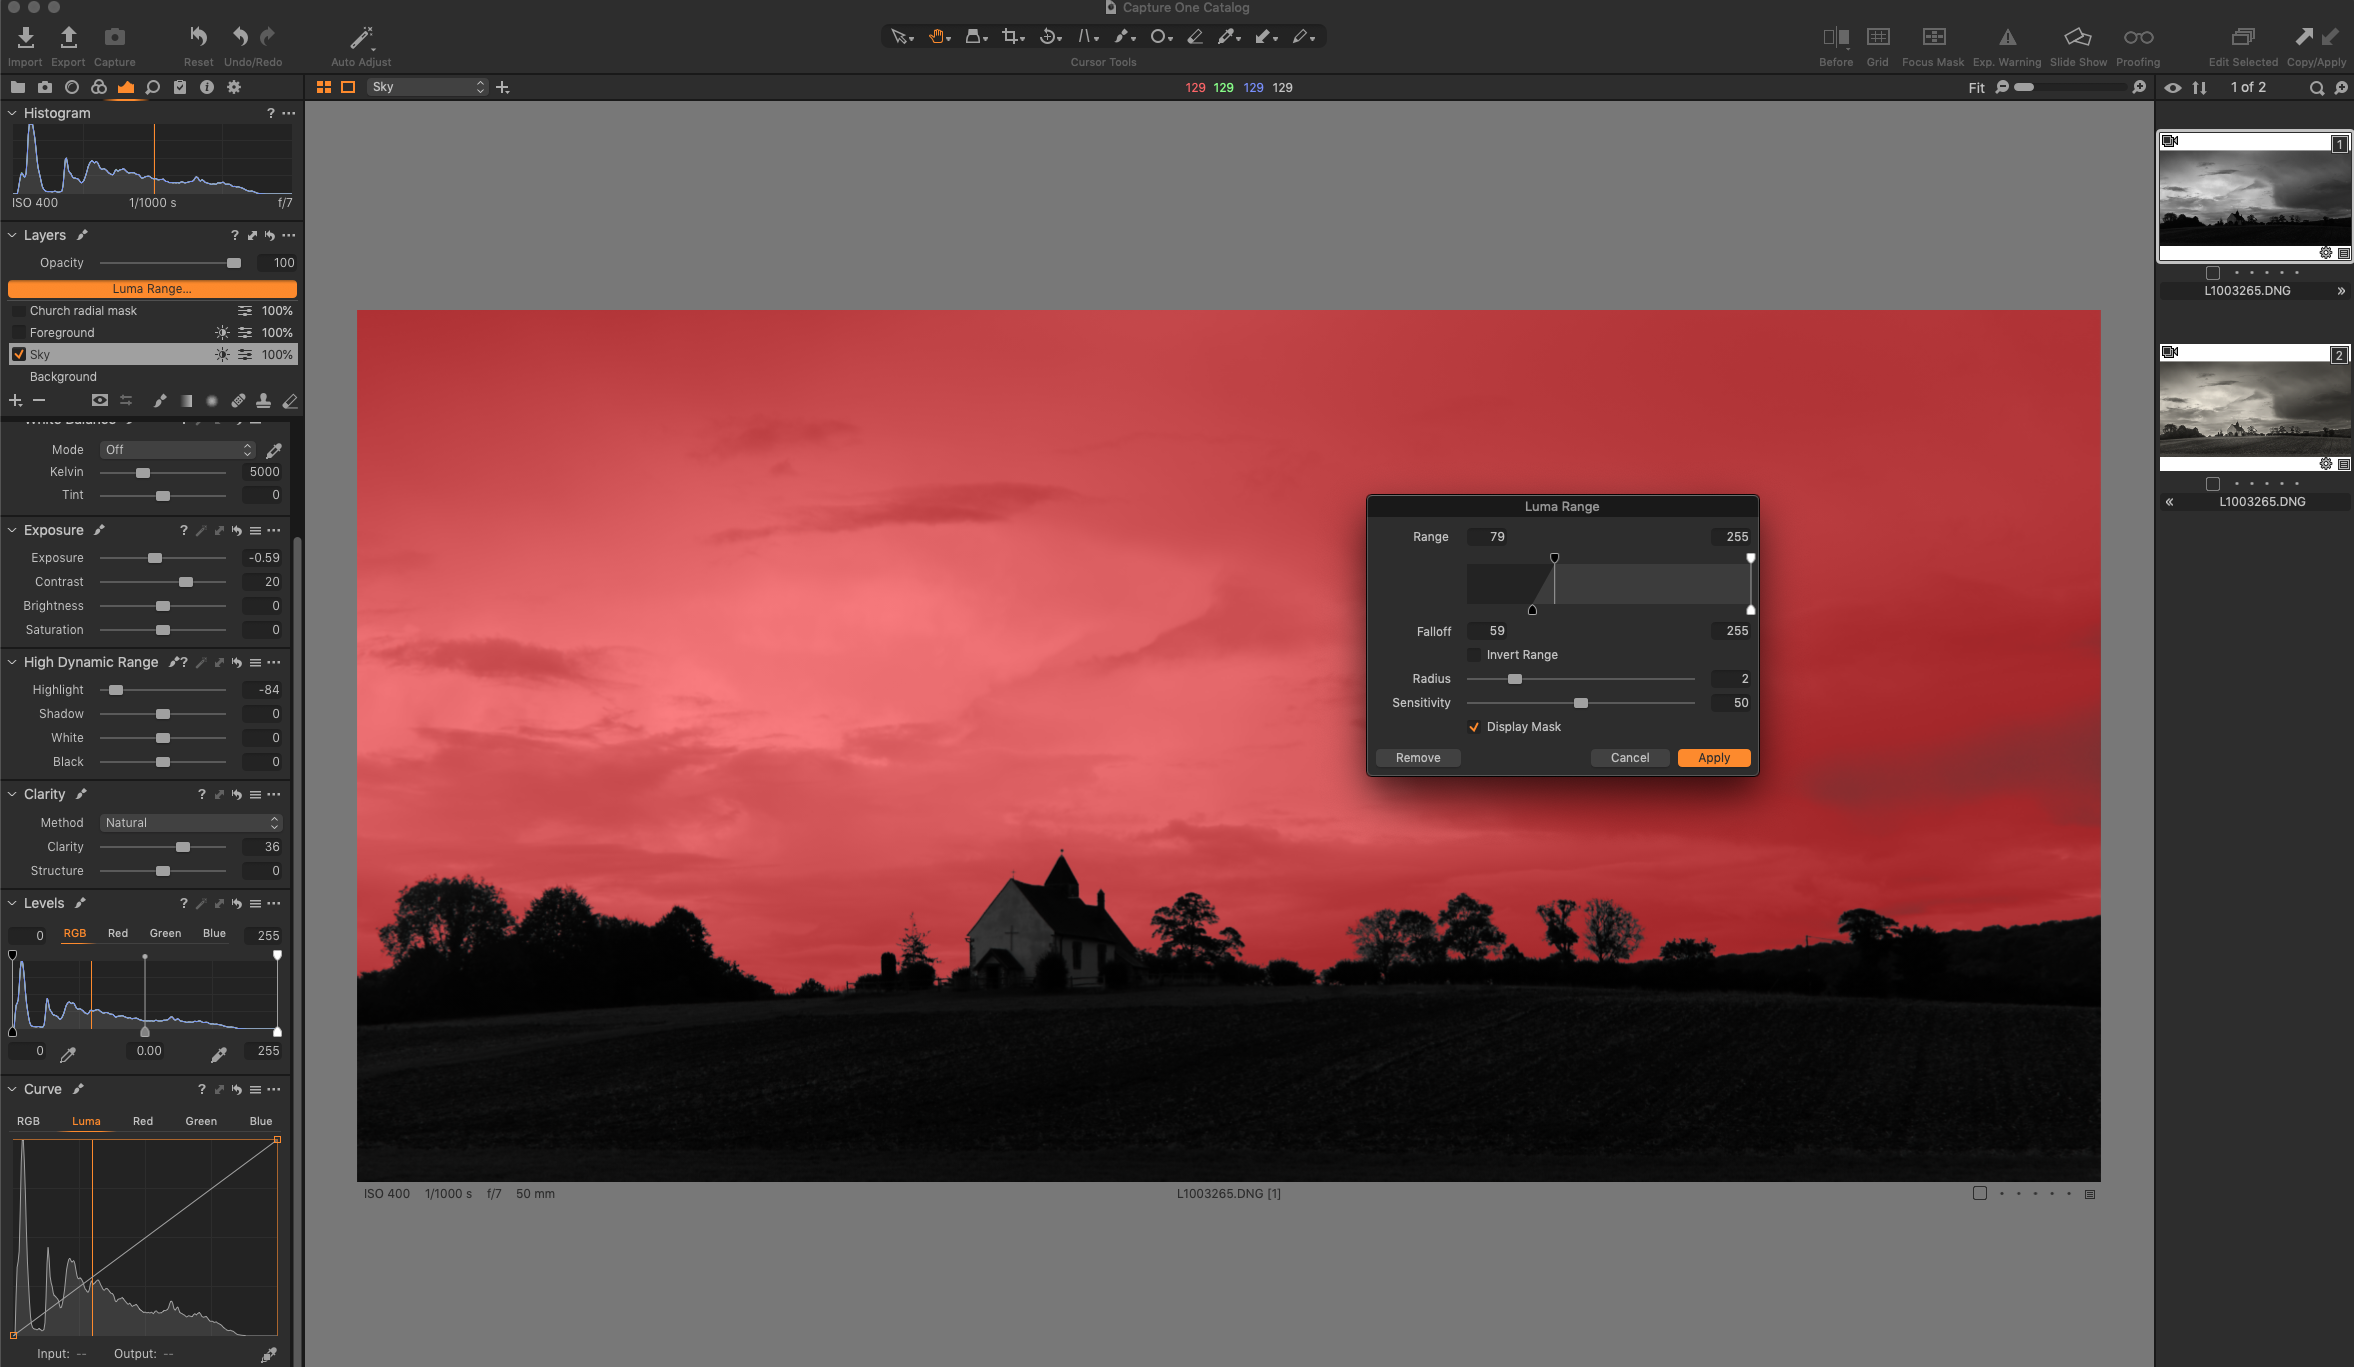Select the Crop cursor tool

point(1011,37)
